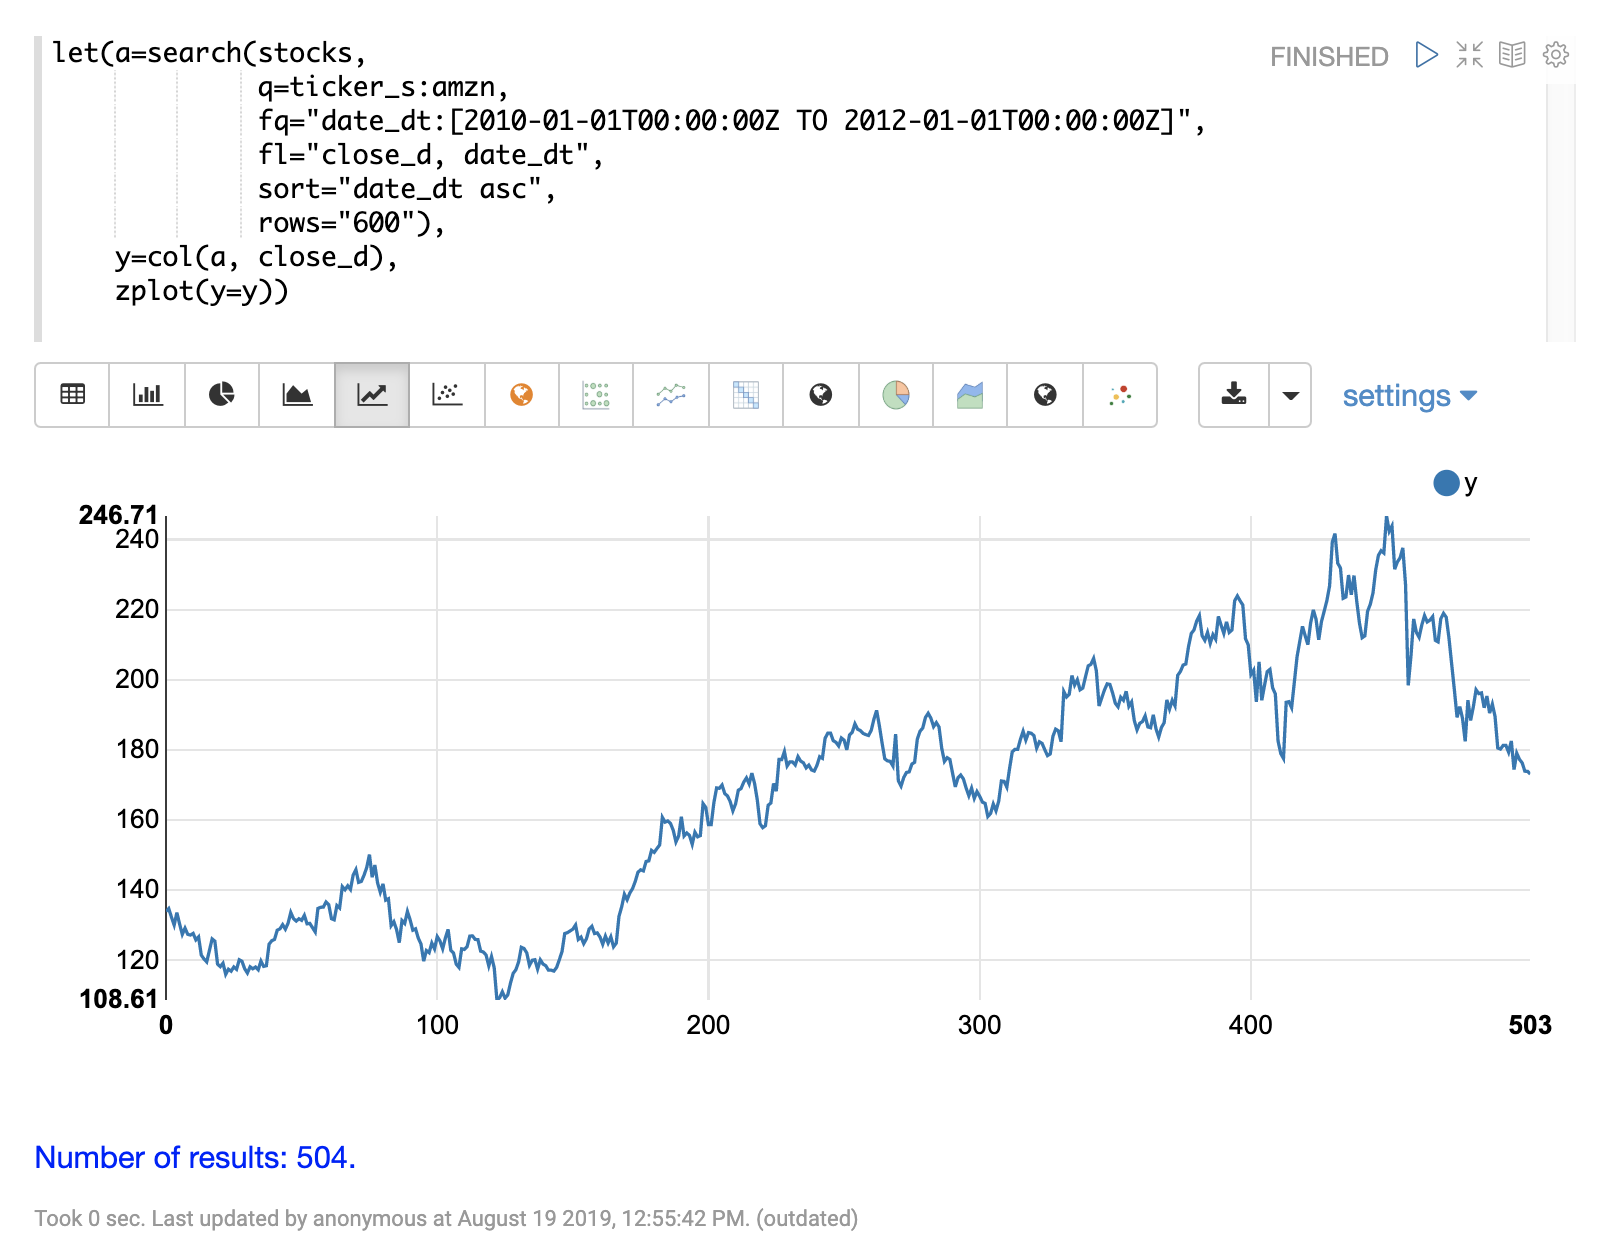
Task: Hide the code editor with collapse arrows
Action: [1469, 55]
